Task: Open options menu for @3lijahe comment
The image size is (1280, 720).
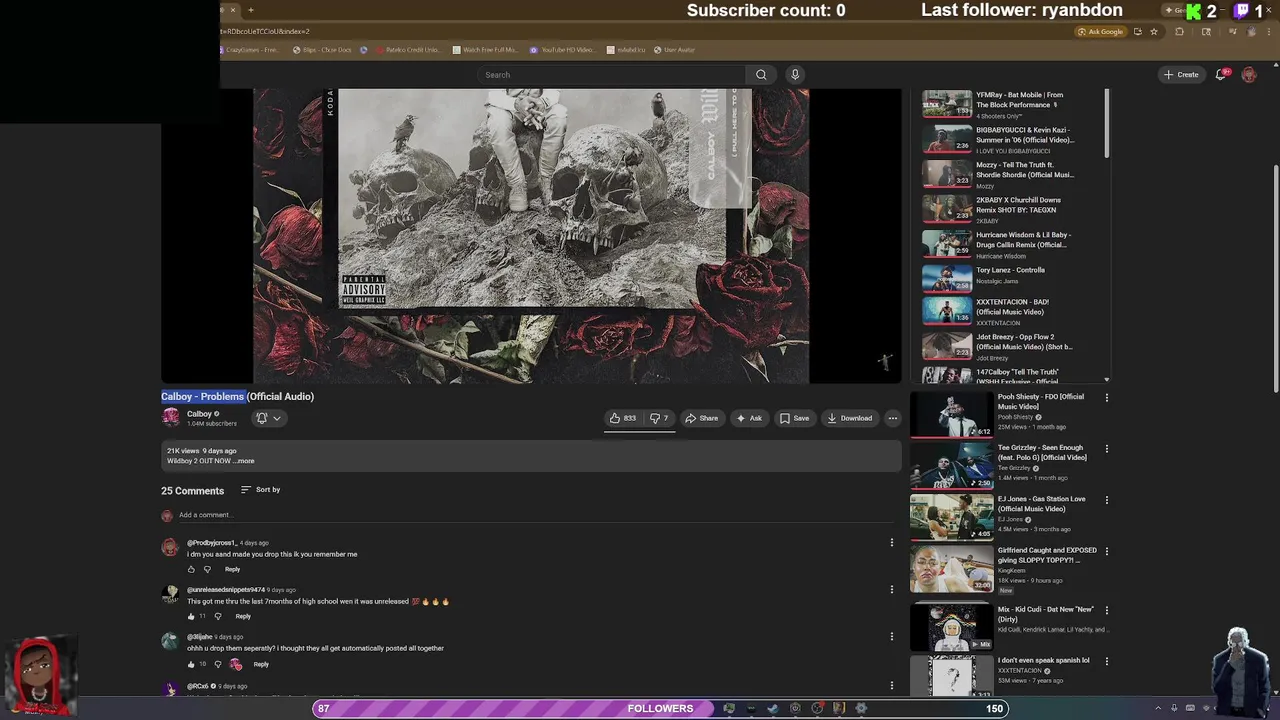Action: click(x=892, y=637)
